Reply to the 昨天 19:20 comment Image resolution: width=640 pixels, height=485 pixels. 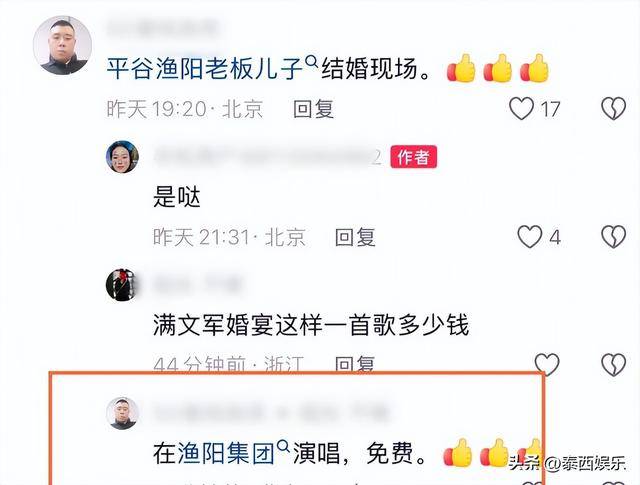point(313,109)
